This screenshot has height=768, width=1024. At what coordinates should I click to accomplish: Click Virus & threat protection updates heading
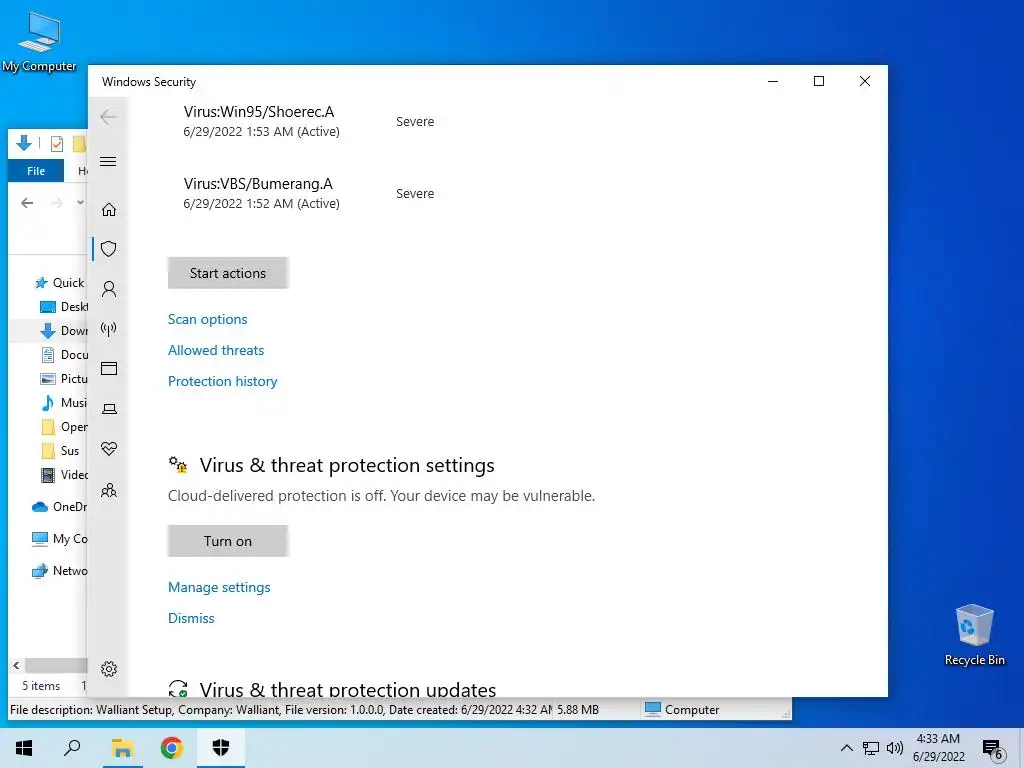(347, 688)
